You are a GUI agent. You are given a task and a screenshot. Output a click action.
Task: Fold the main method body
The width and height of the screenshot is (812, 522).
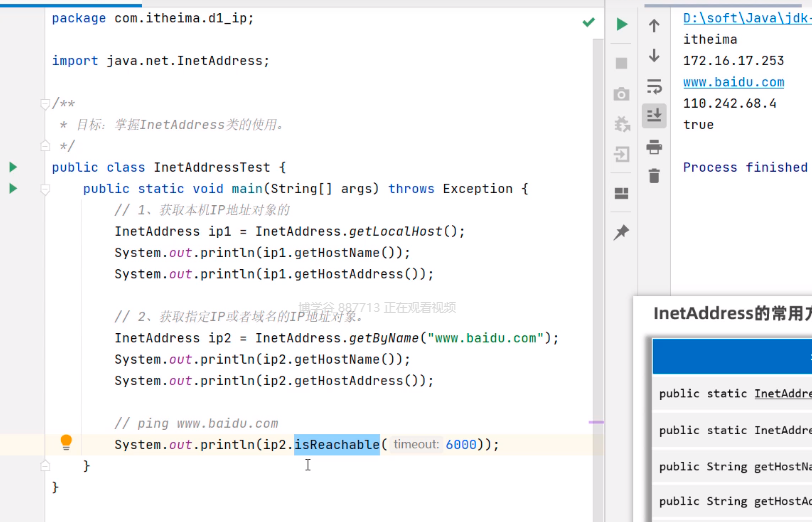(45, 190)
